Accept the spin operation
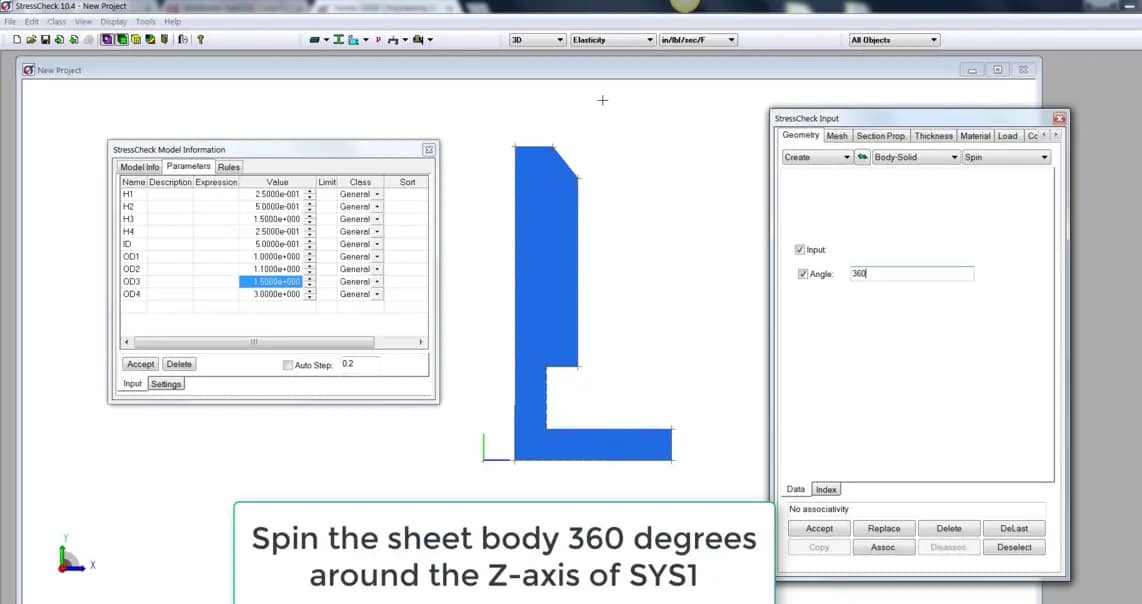 [818, 528]
